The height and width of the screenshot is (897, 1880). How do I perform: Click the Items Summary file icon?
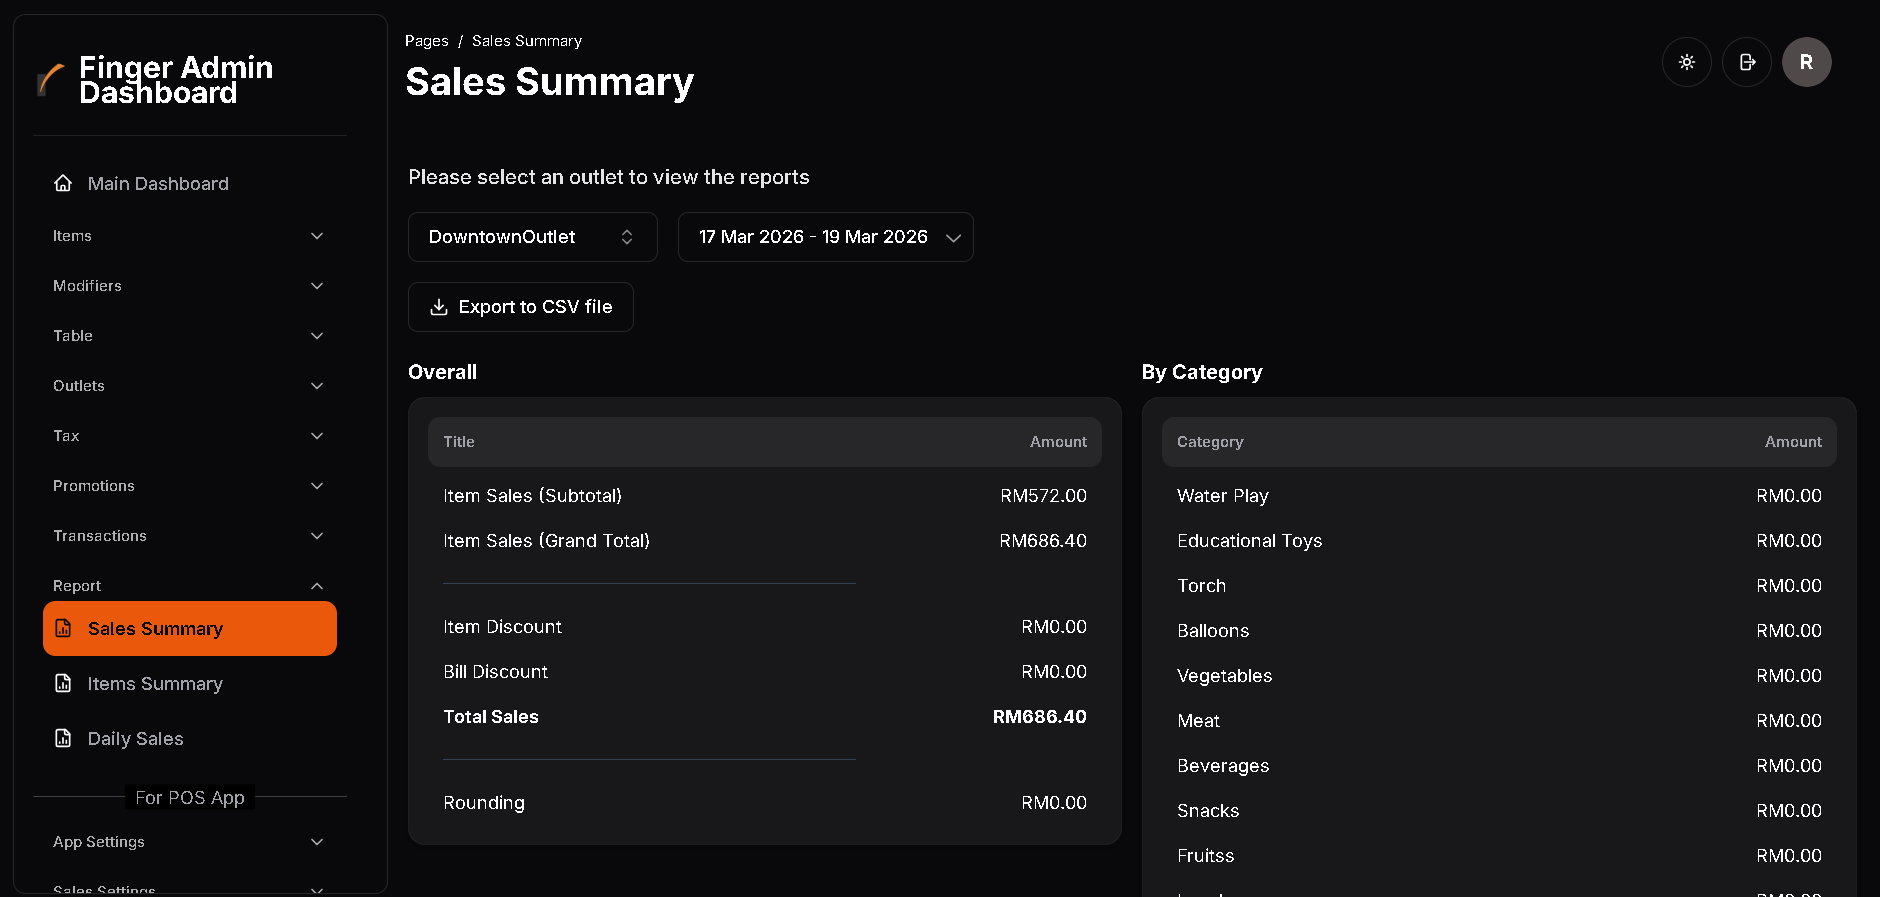click(63, 683)
